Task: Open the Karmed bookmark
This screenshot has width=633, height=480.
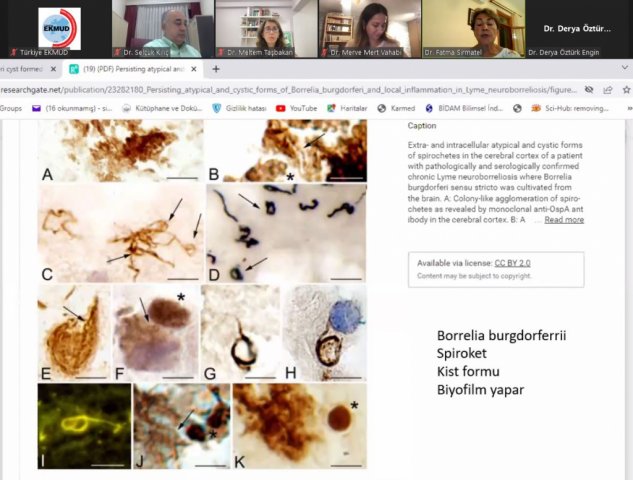Action: tap(397, 107)
